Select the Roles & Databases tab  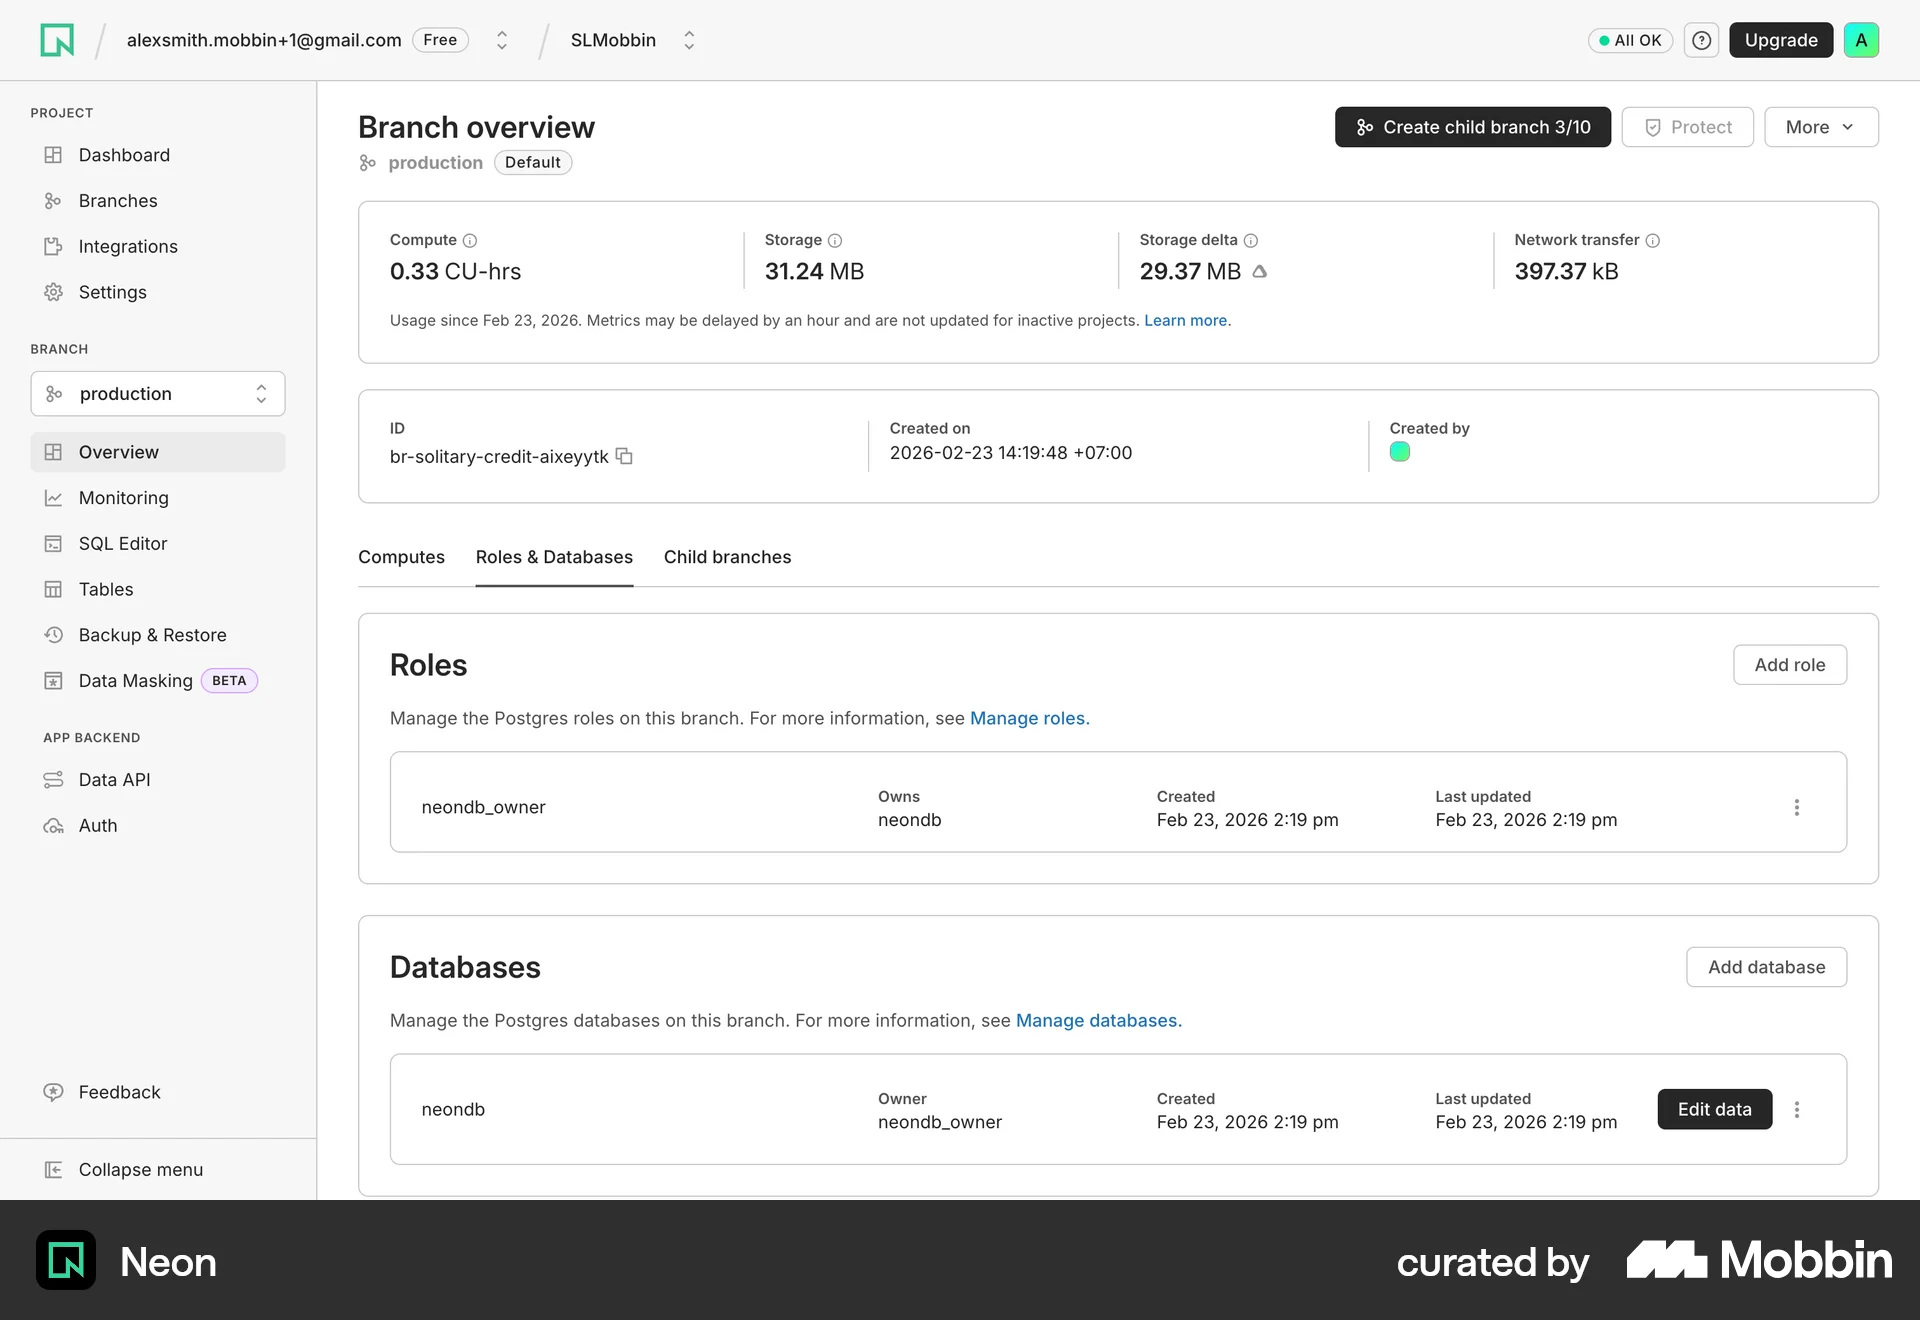[x=554, y=557]
